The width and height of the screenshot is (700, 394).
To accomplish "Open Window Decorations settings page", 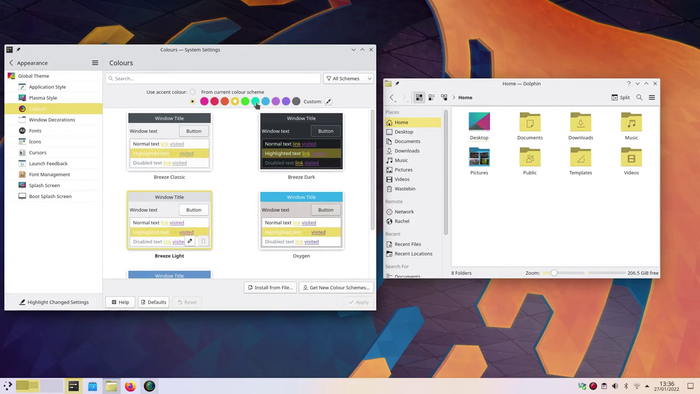I will (x=52, y=120).
